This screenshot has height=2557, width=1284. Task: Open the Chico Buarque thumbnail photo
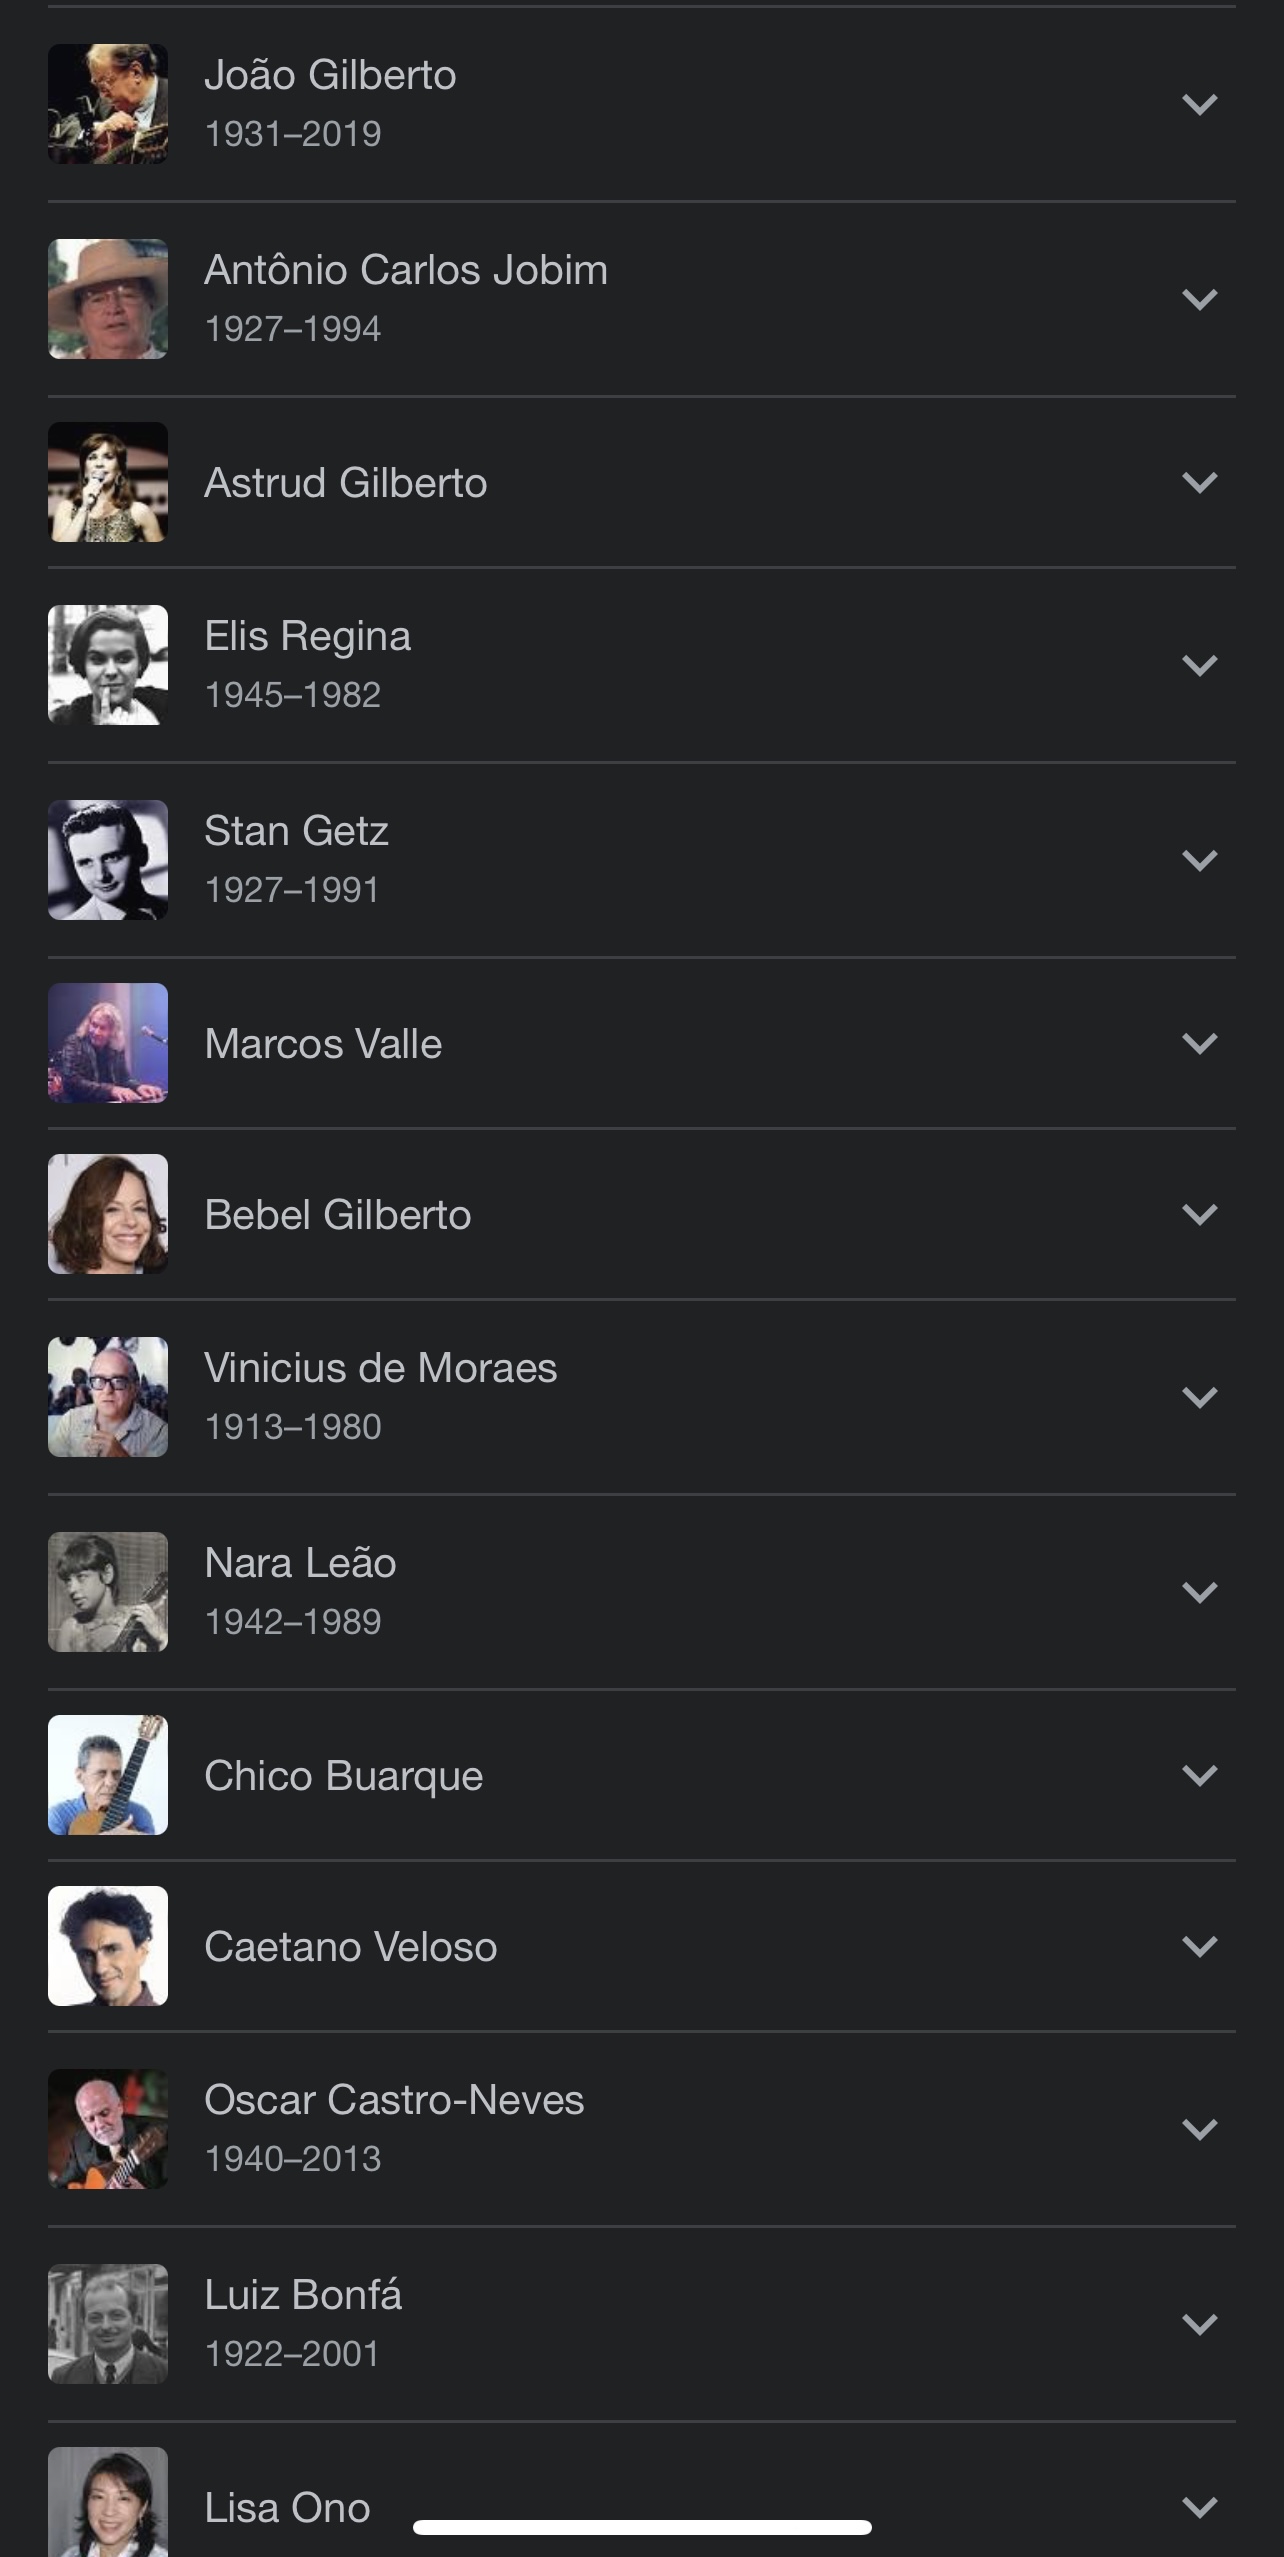(x=108, y=1775)
